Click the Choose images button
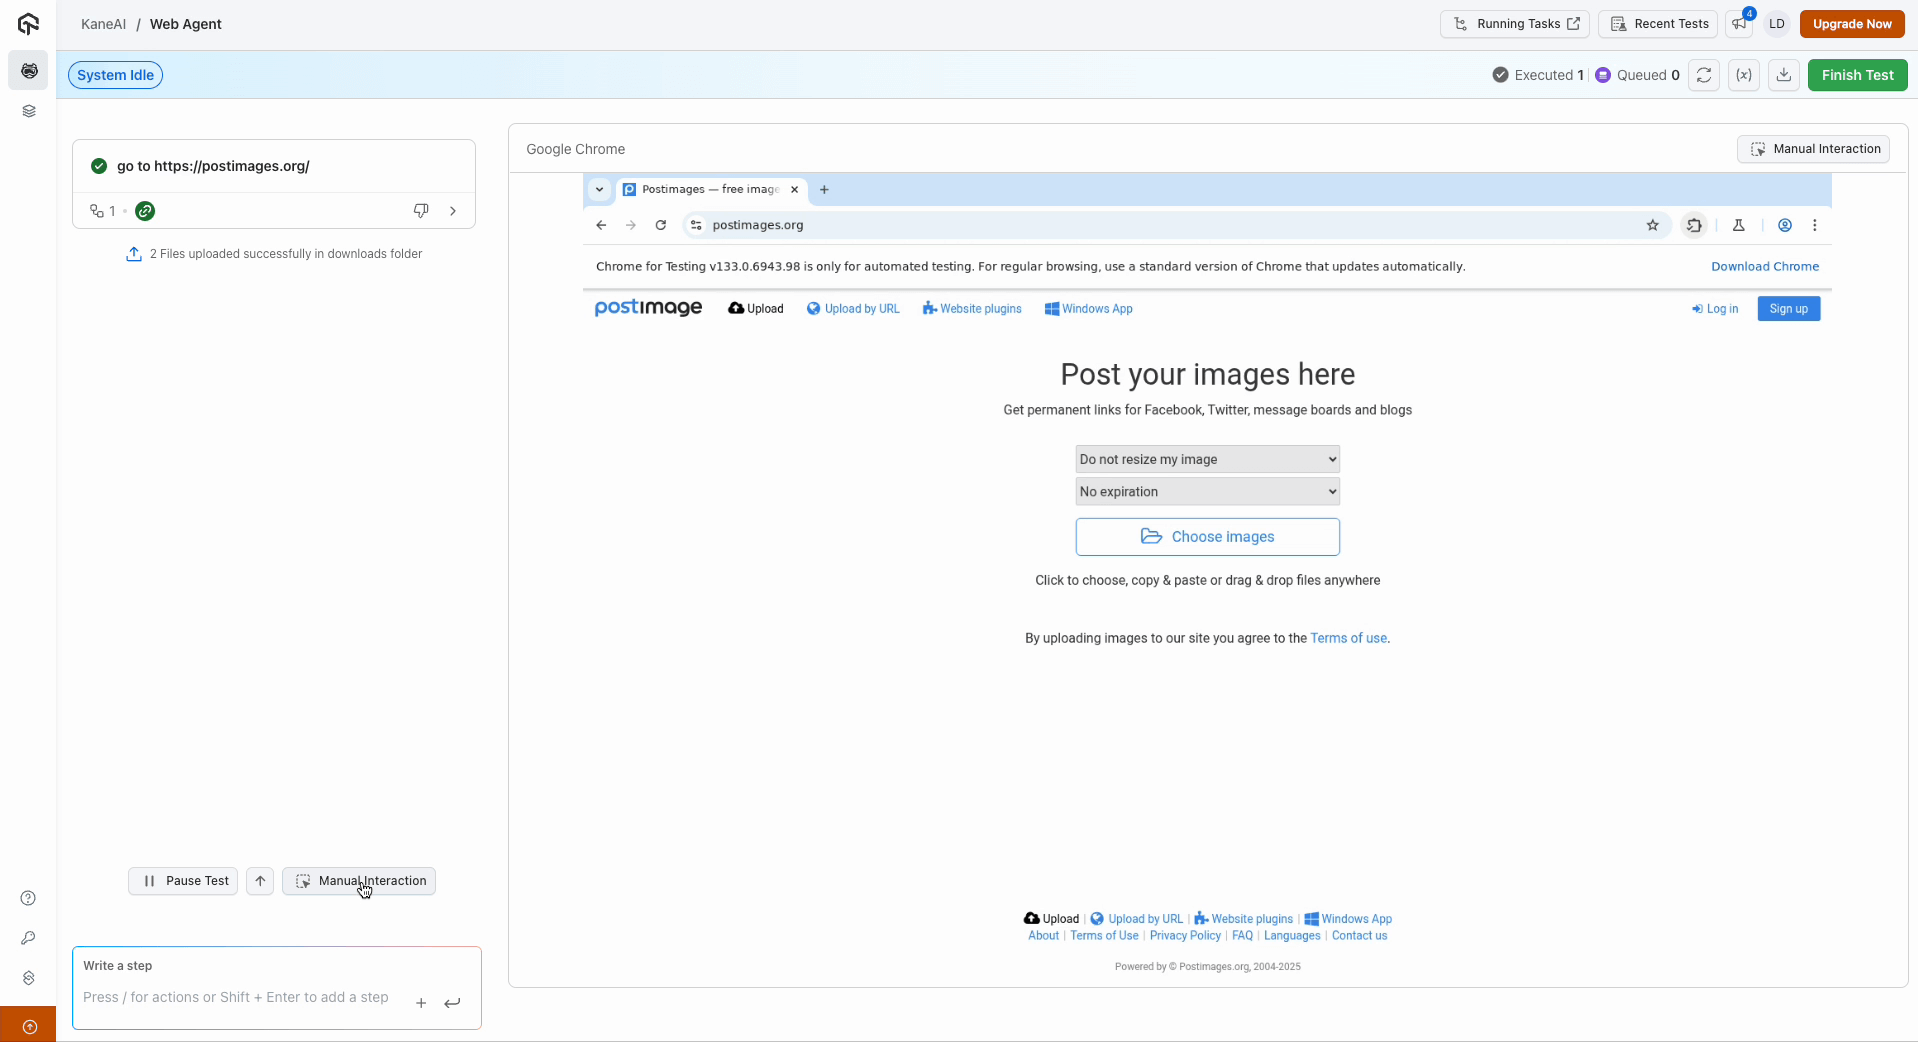This screenshot has width=1918, height=1042. (1207, 537)
